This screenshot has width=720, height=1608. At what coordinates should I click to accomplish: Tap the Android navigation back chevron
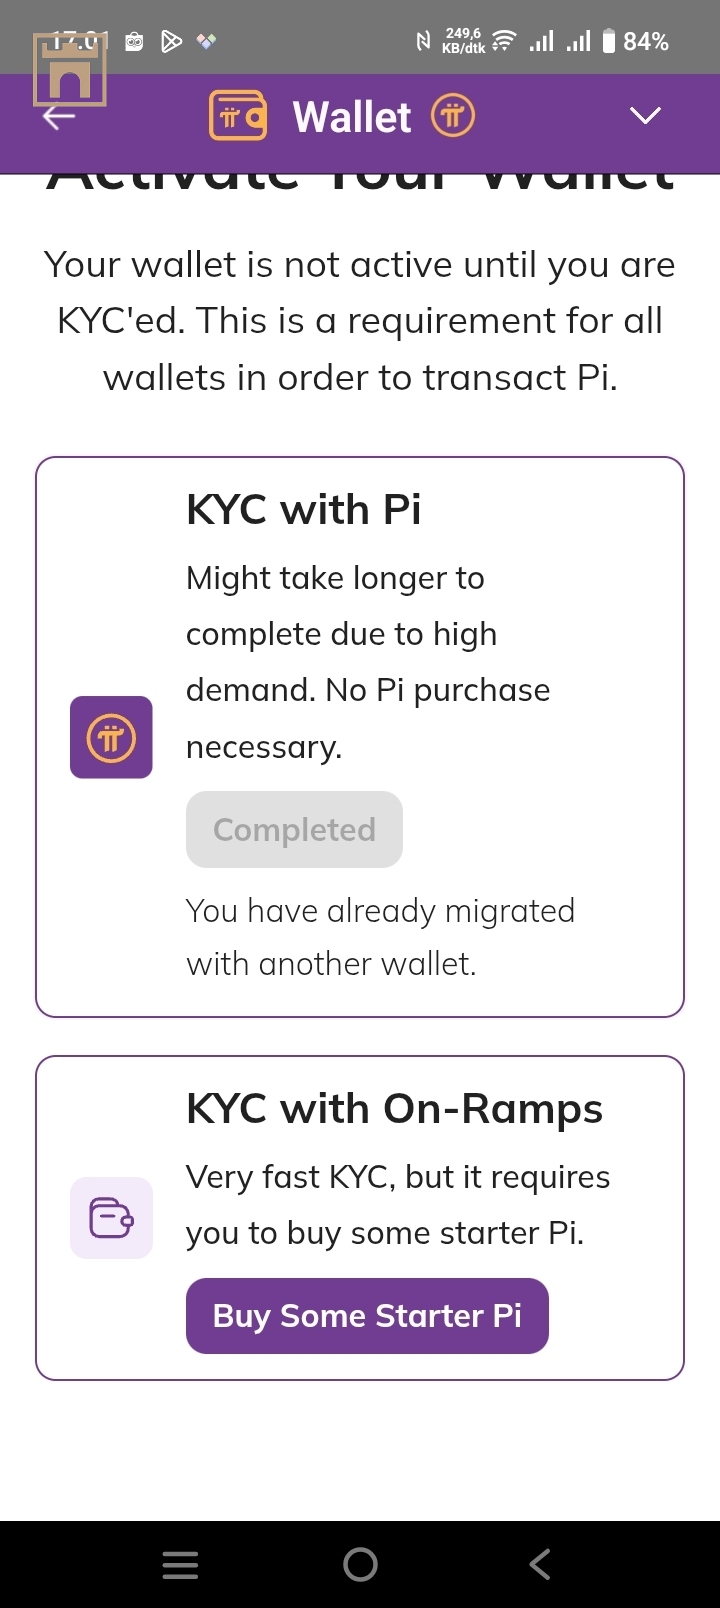pos(540,1565)
